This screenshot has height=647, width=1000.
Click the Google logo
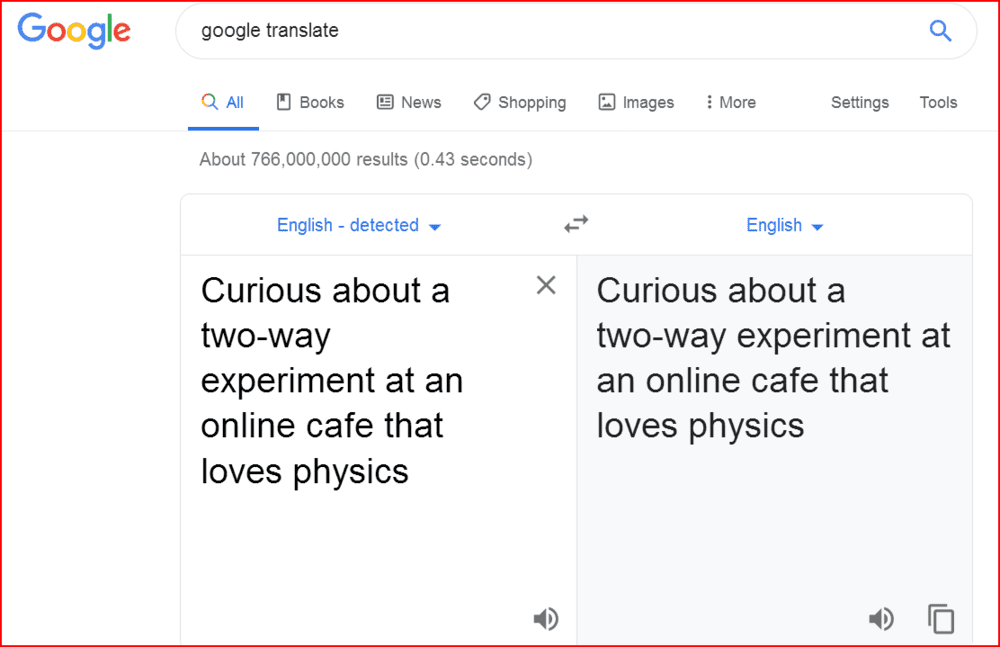74,31
